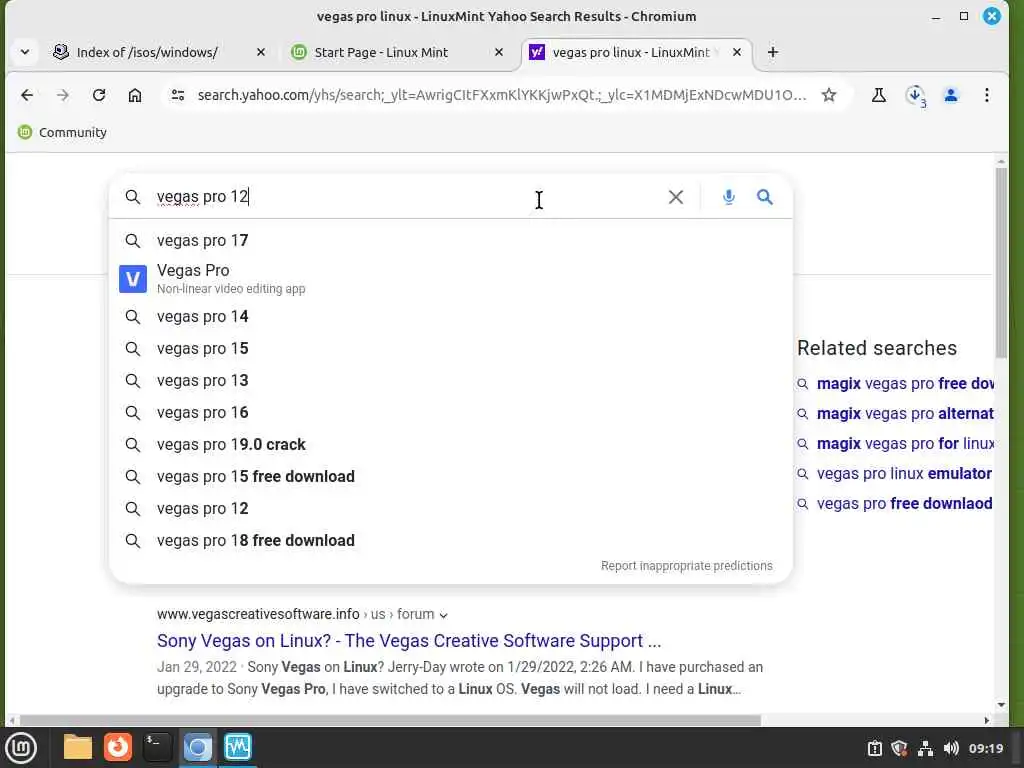Open the system monitor taskbar icon

[x=238, y=748]
